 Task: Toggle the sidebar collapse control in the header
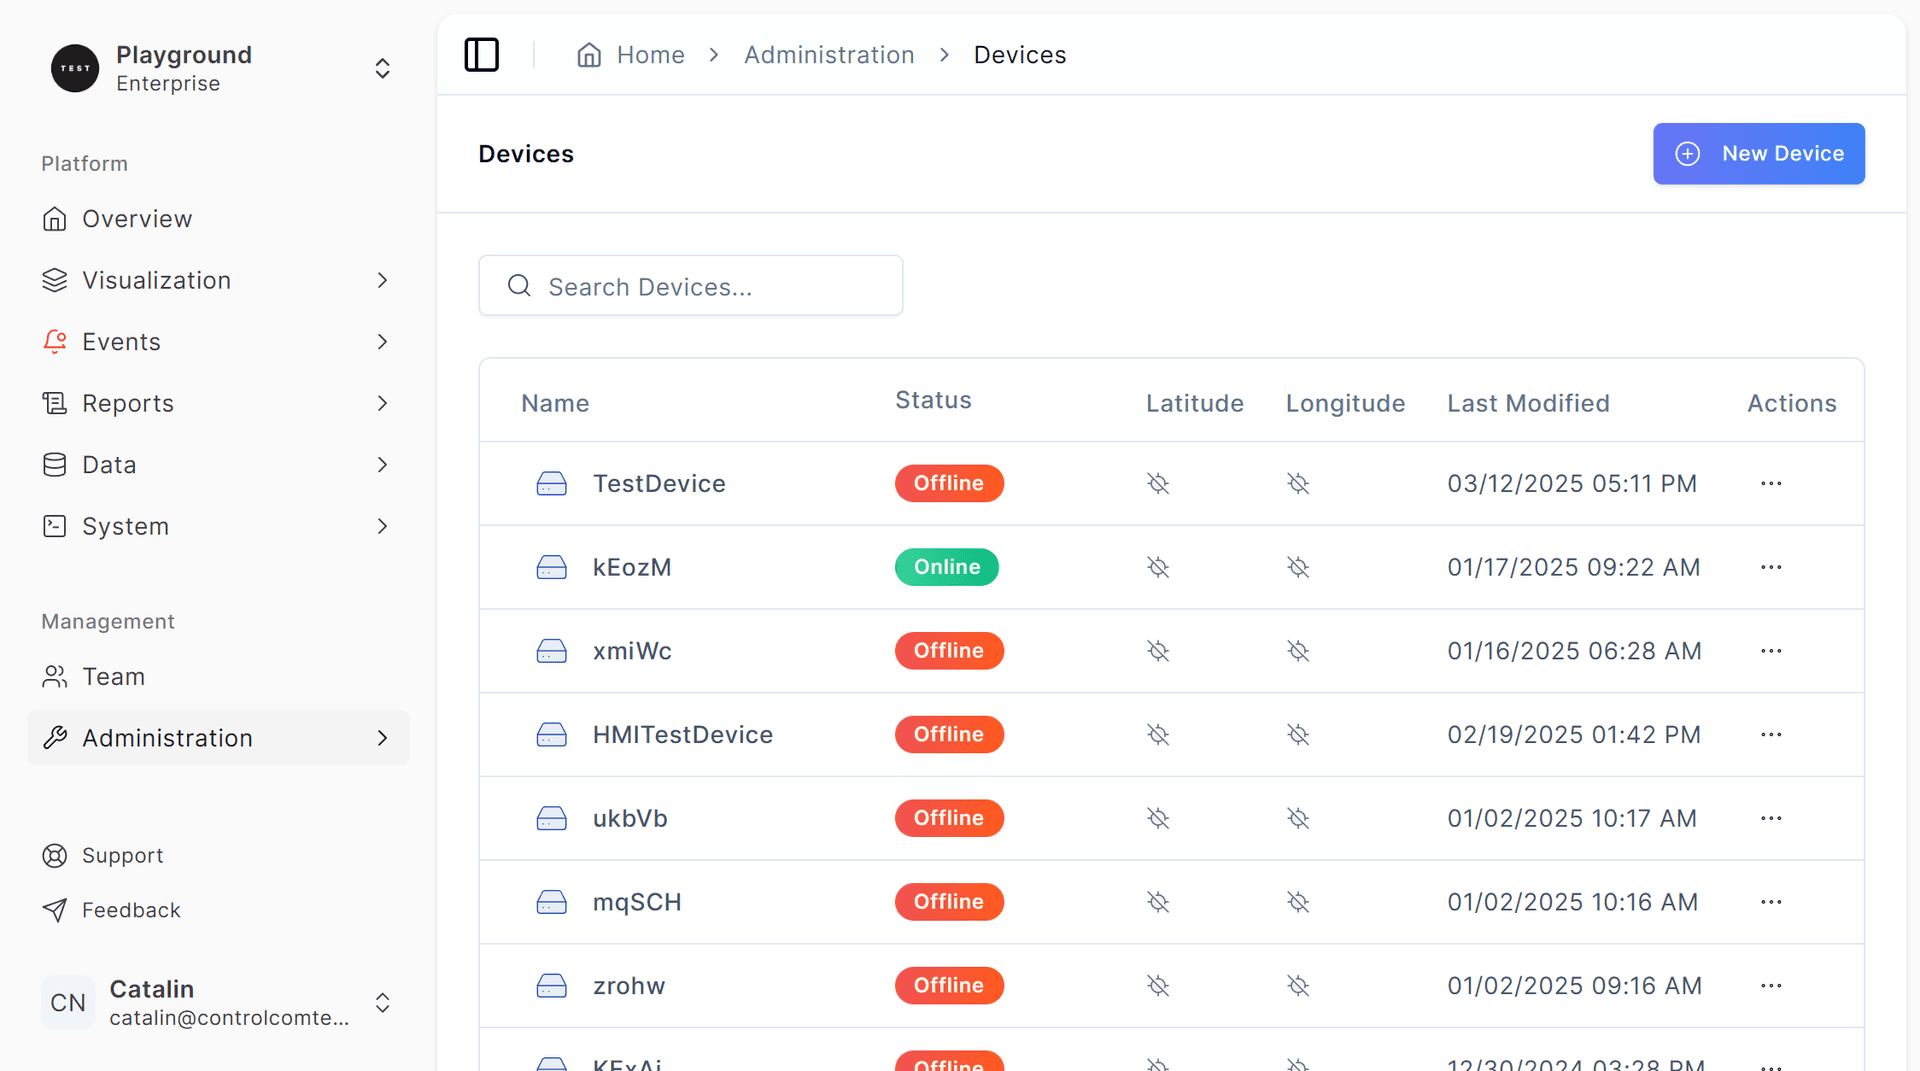coord(481,55)
